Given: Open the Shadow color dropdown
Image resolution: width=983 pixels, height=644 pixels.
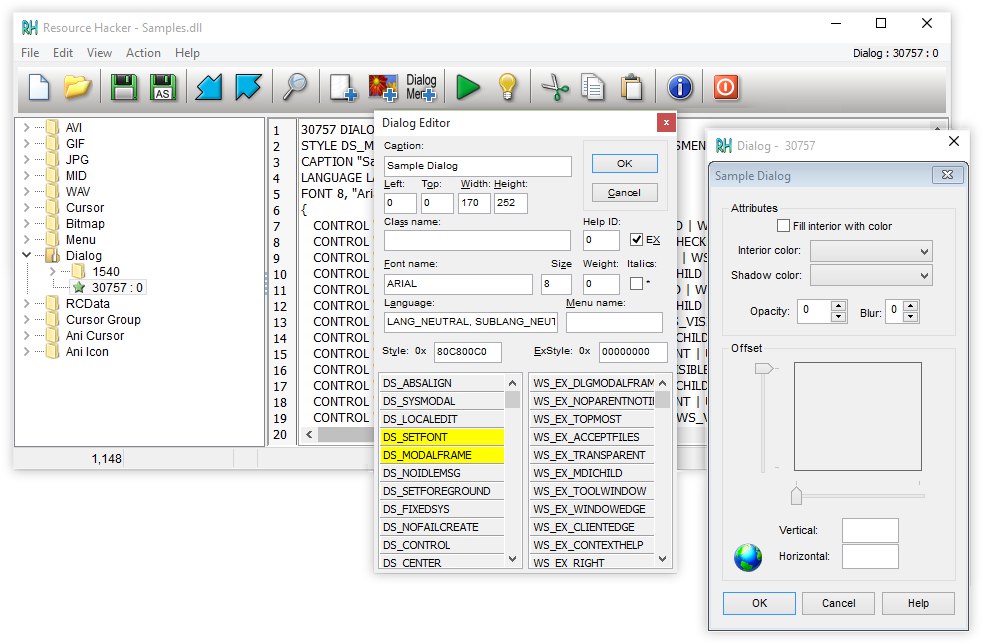Looking at the screenshot, I should point(870,275).
